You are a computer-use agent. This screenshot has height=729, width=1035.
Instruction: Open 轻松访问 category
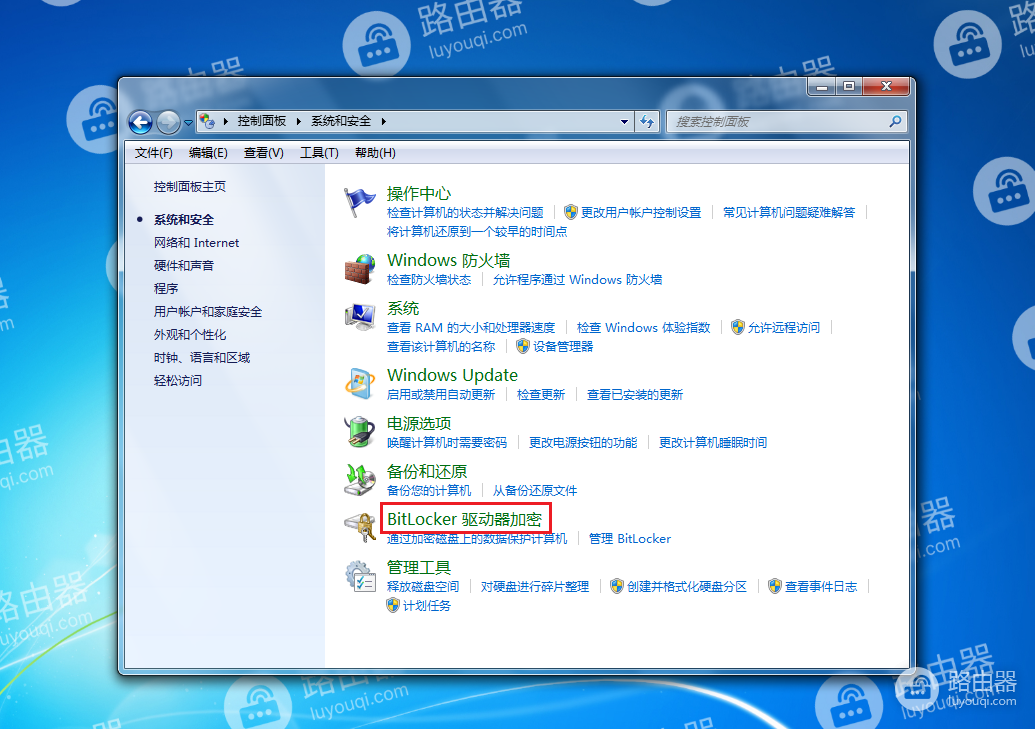point(178,380)
